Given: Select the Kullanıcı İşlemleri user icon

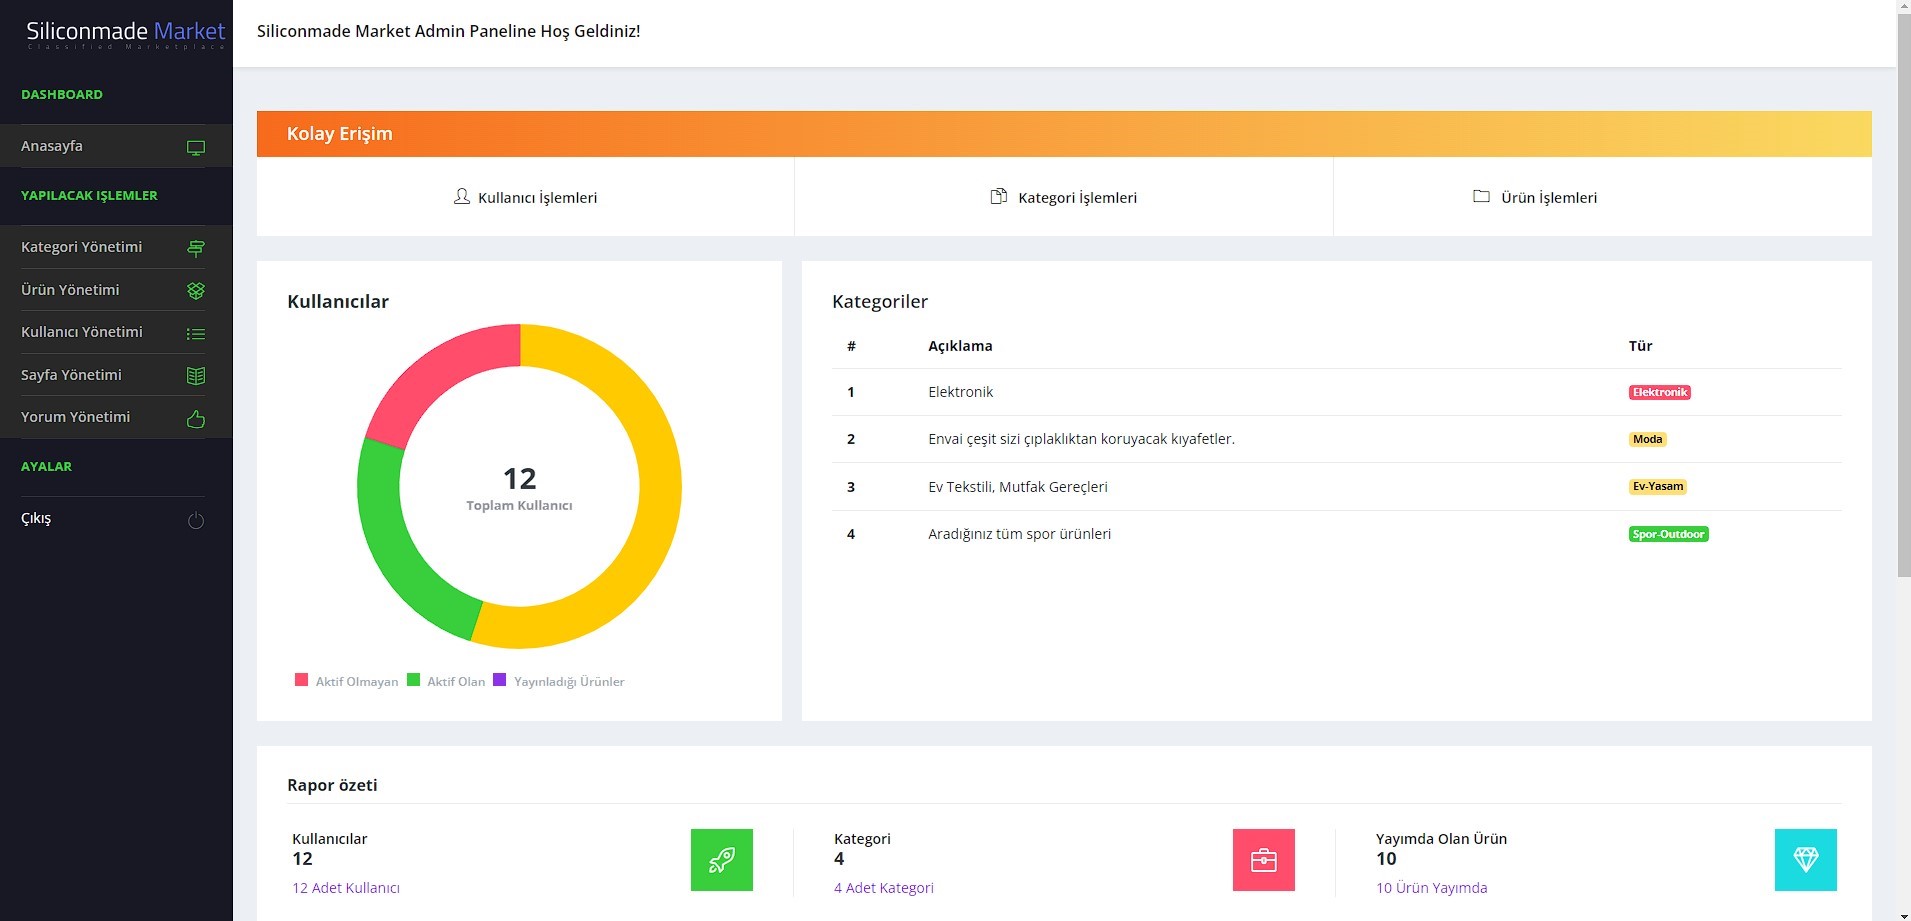Looking at the screenshot, I should pos(461,196).
